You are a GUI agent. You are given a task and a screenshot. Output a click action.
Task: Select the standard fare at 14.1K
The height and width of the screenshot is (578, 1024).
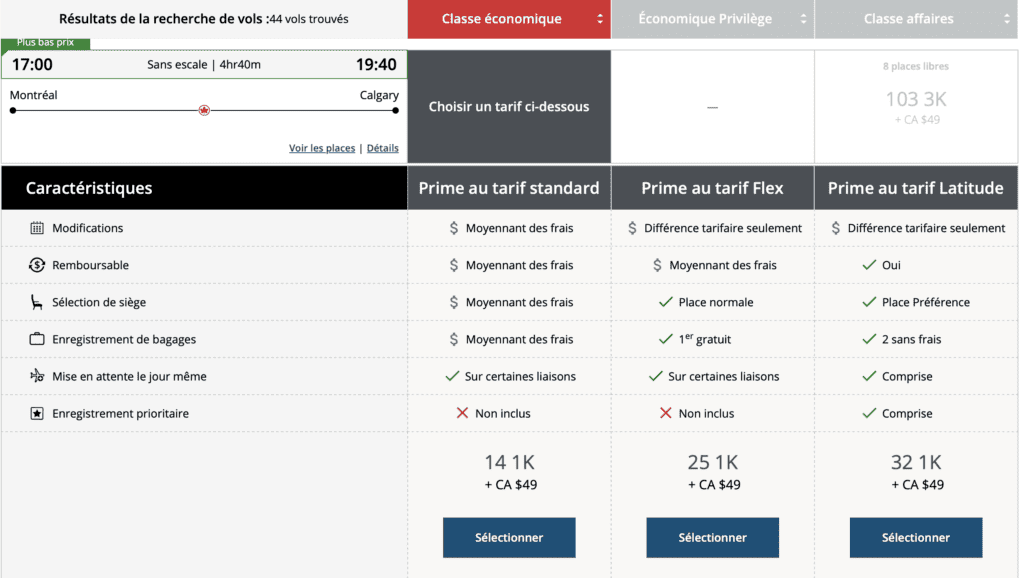click(x=509, y=537)
